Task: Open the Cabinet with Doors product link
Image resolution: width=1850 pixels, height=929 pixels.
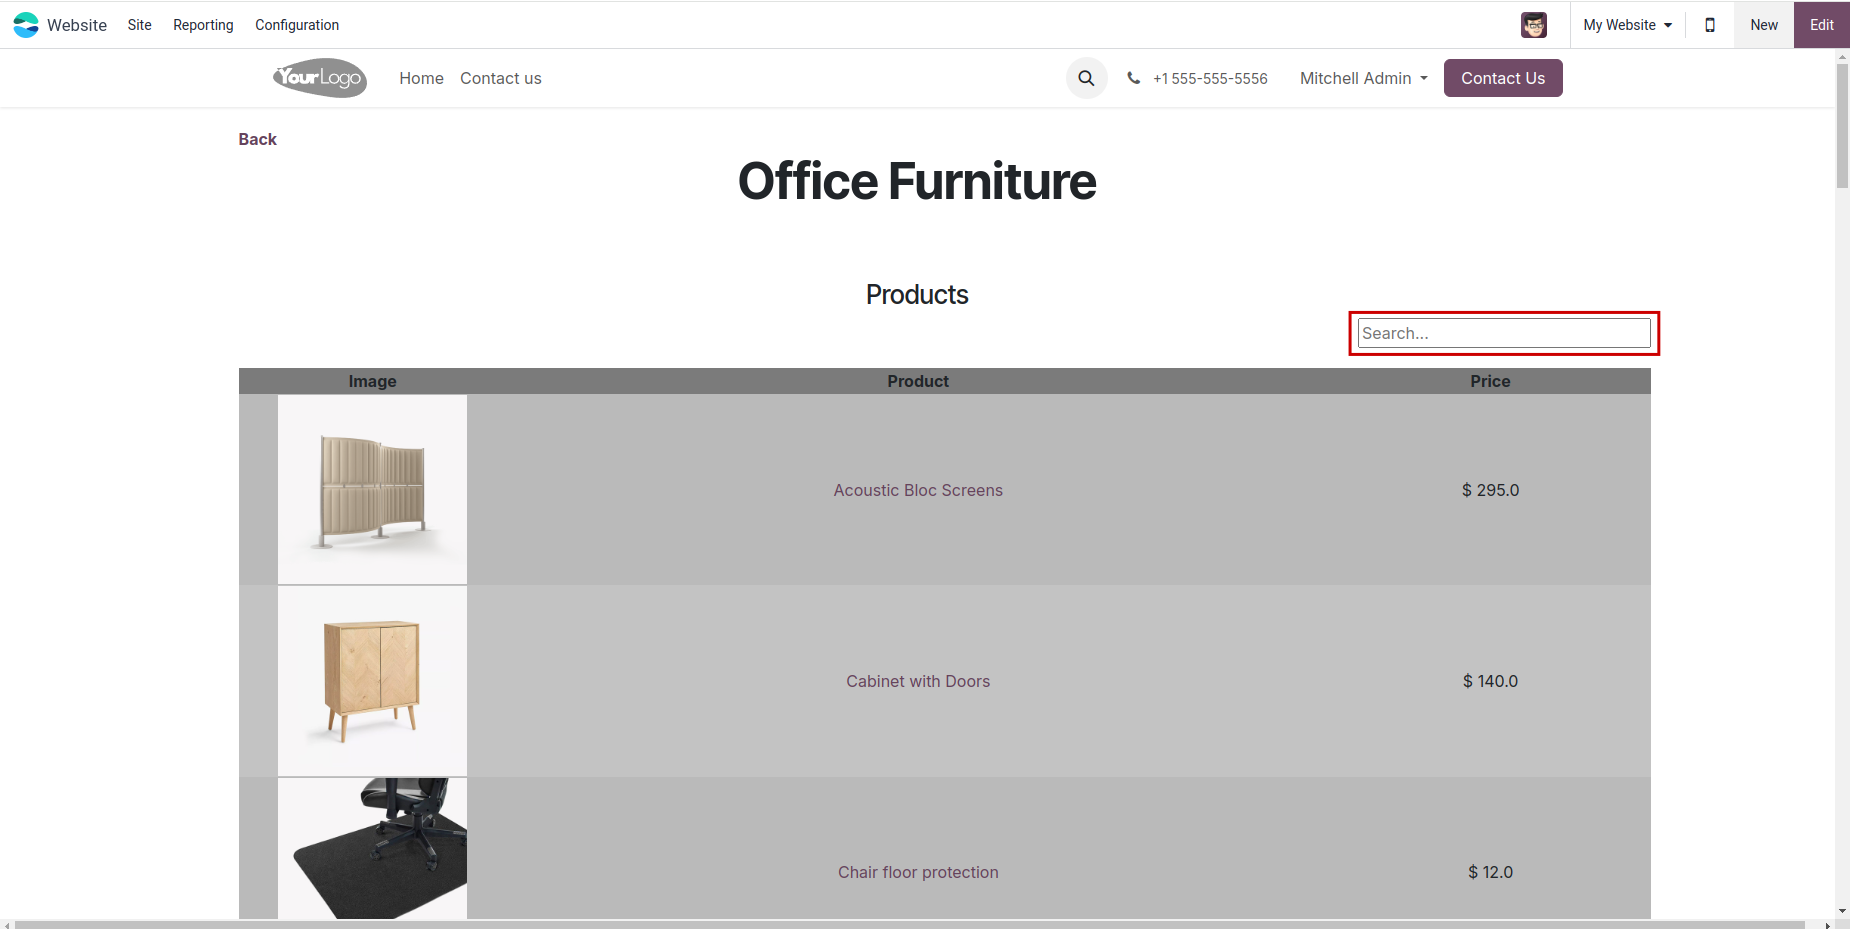Action: tap(918, 681)
